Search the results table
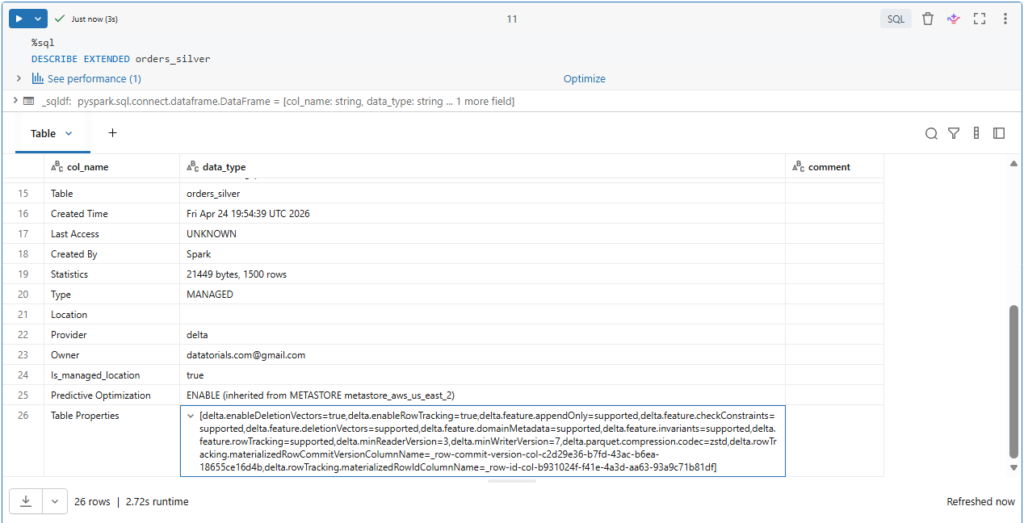Screen dimensions: 1024x523 [931, 133]
